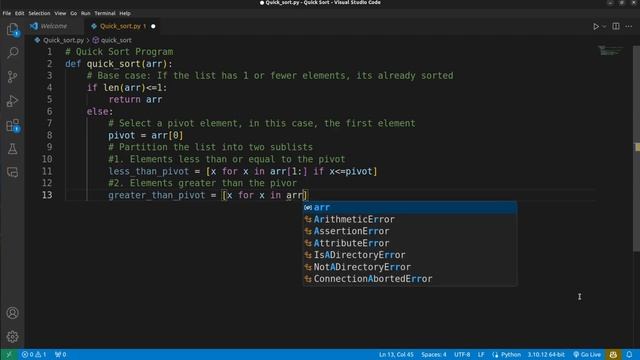Screen dimensions: 640x360
Task: Select AssertionError from autocomplete list
Action: [410, 231]
